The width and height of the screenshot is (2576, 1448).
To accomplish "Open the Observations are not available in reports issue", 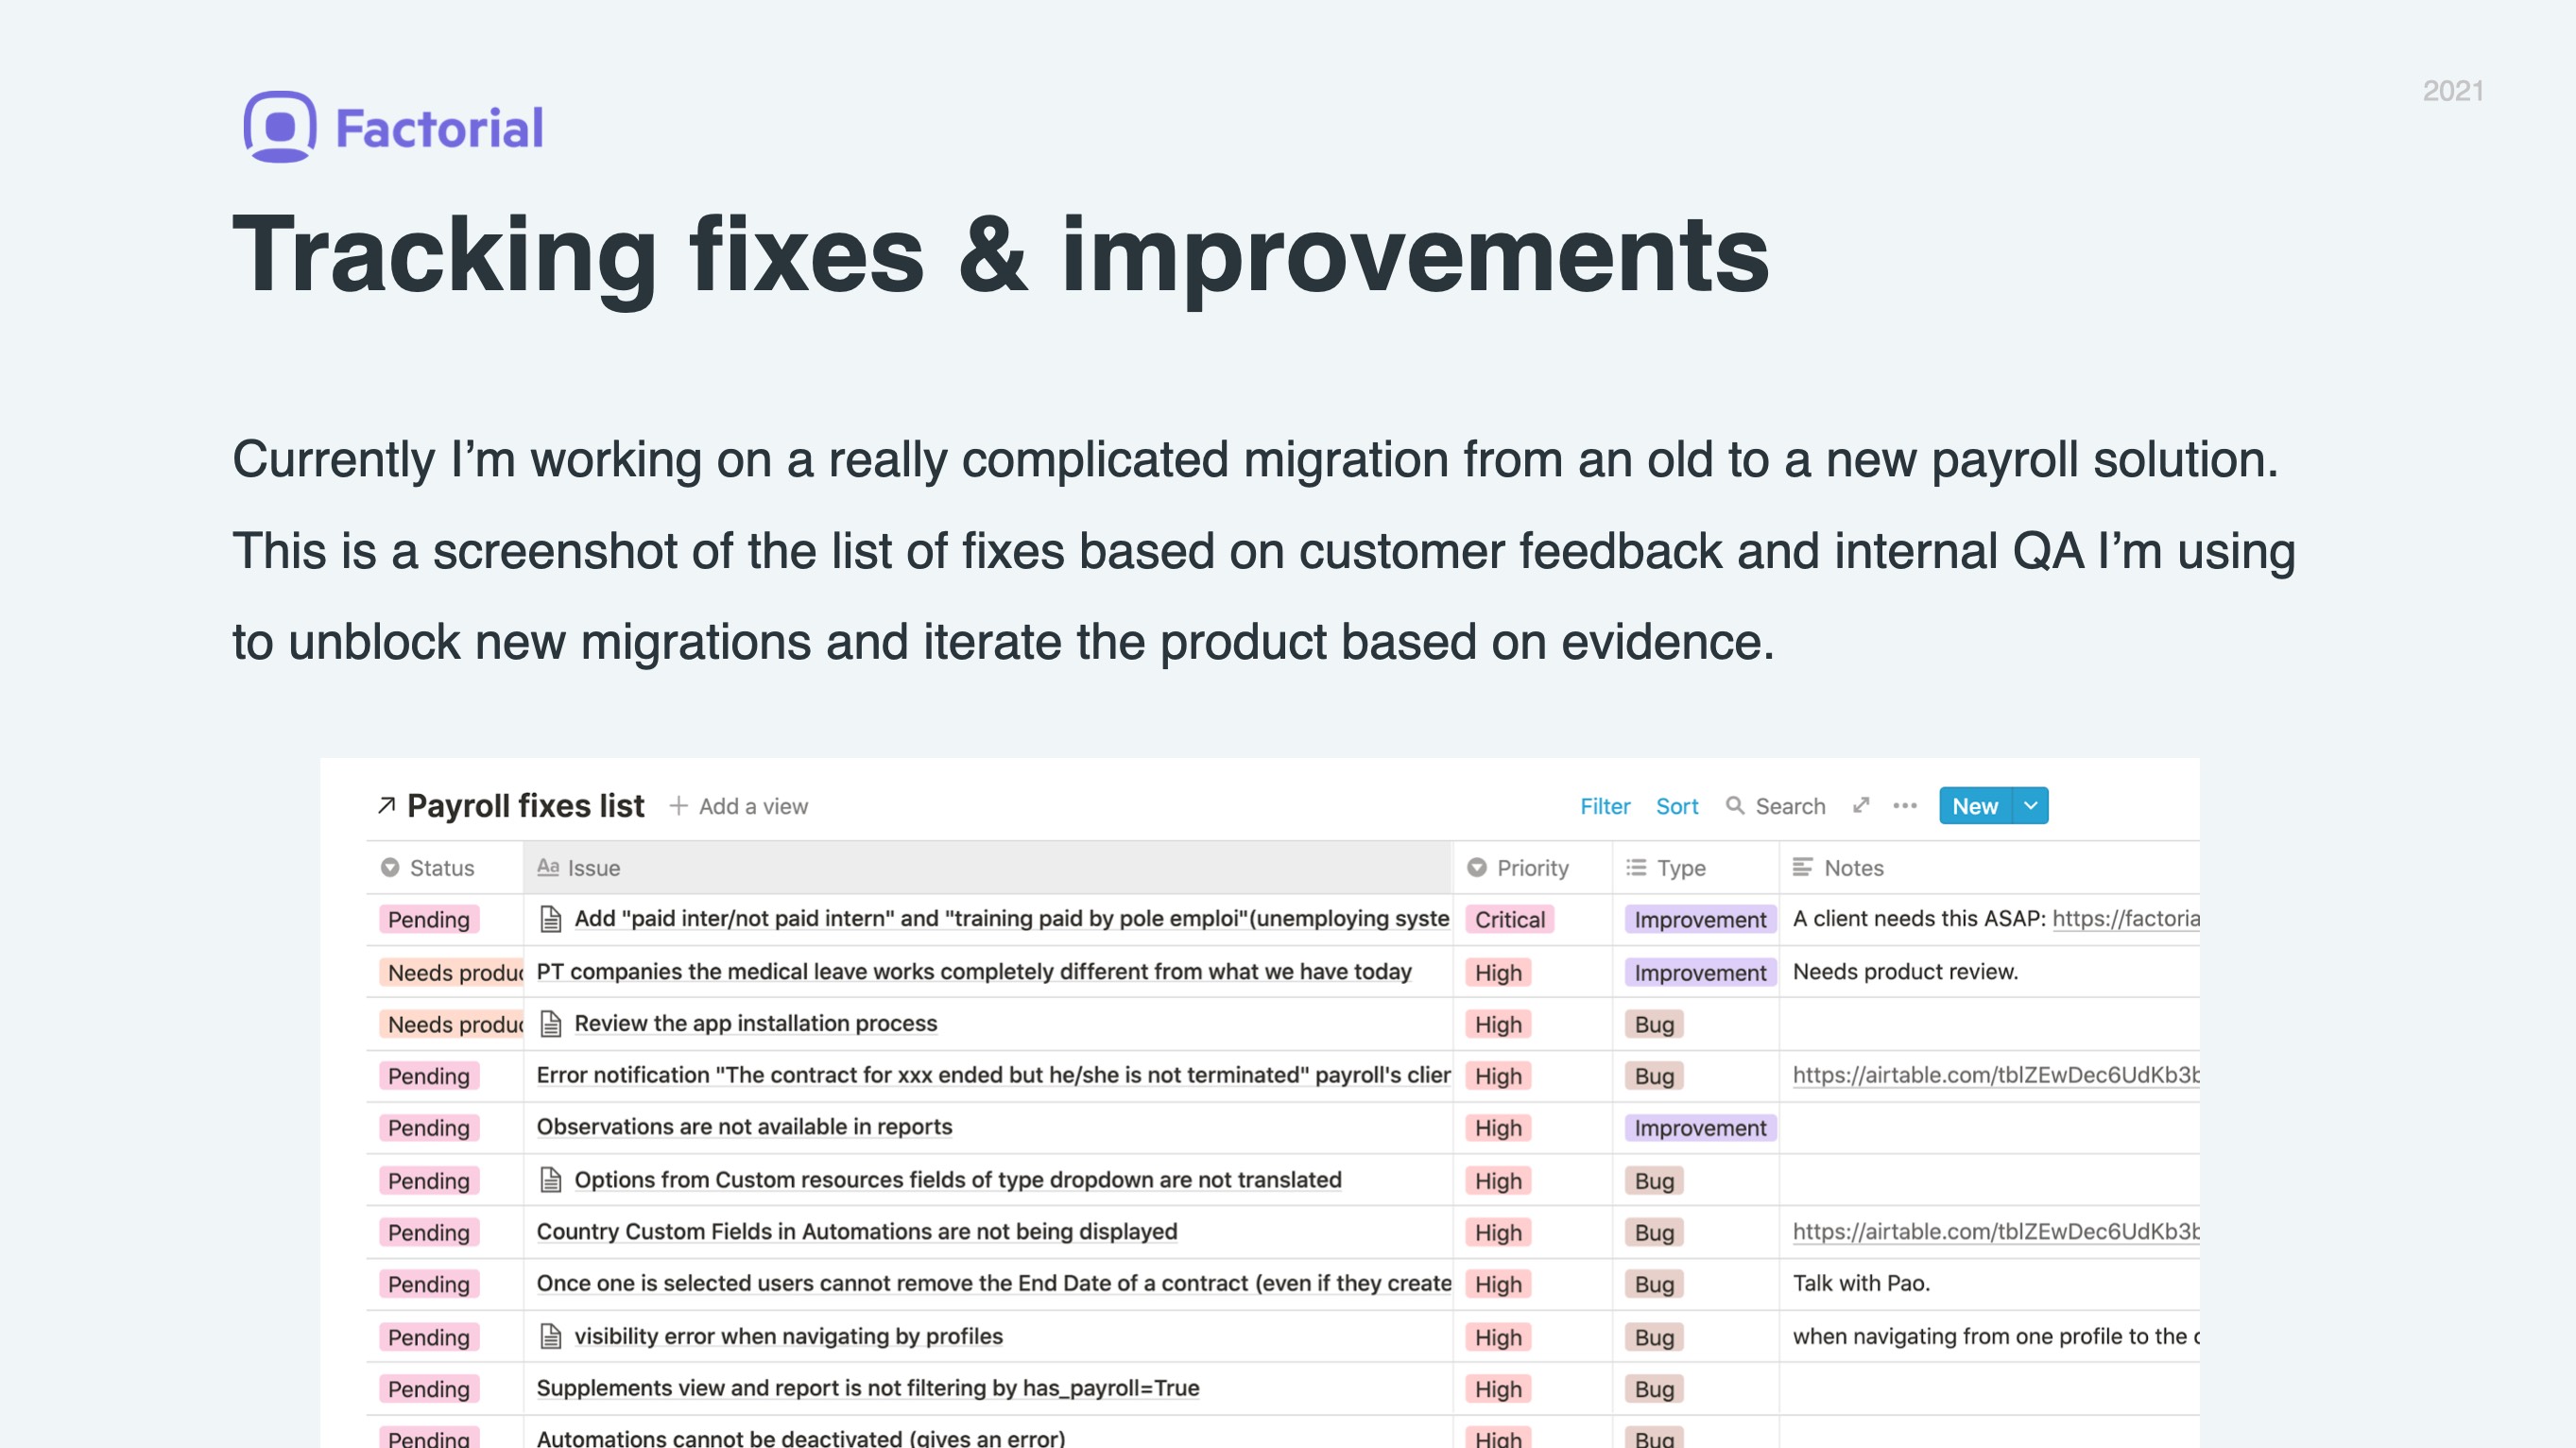I will pos(744,1127).
